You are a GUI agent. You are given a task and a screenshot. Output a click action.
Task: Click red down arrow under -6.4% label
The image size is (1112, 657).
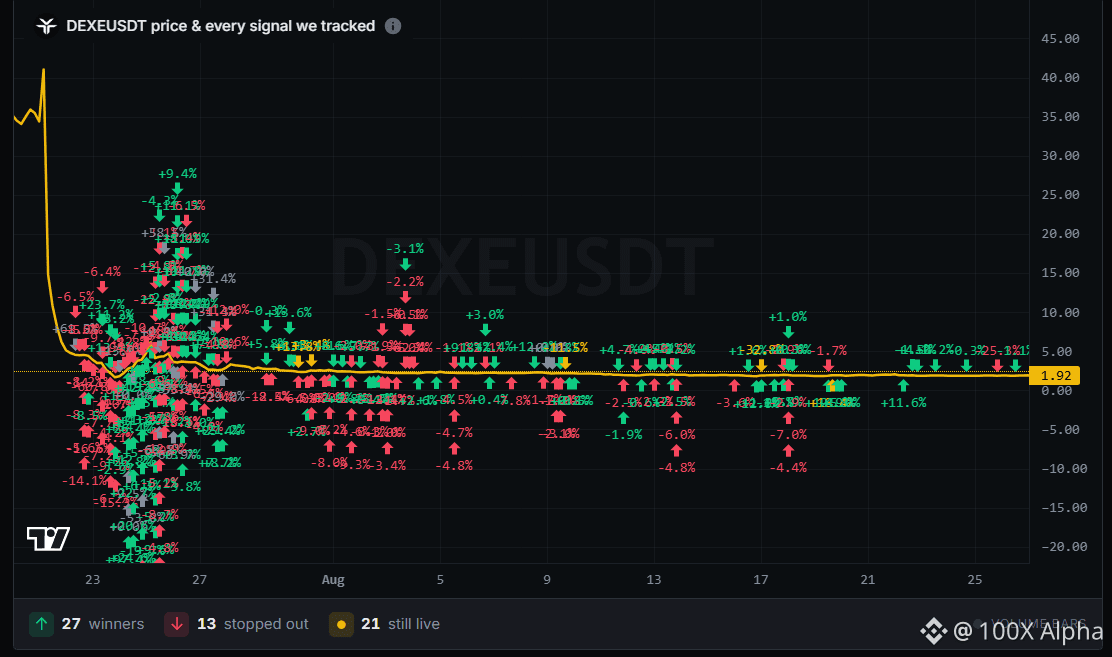tap(103, 287)
